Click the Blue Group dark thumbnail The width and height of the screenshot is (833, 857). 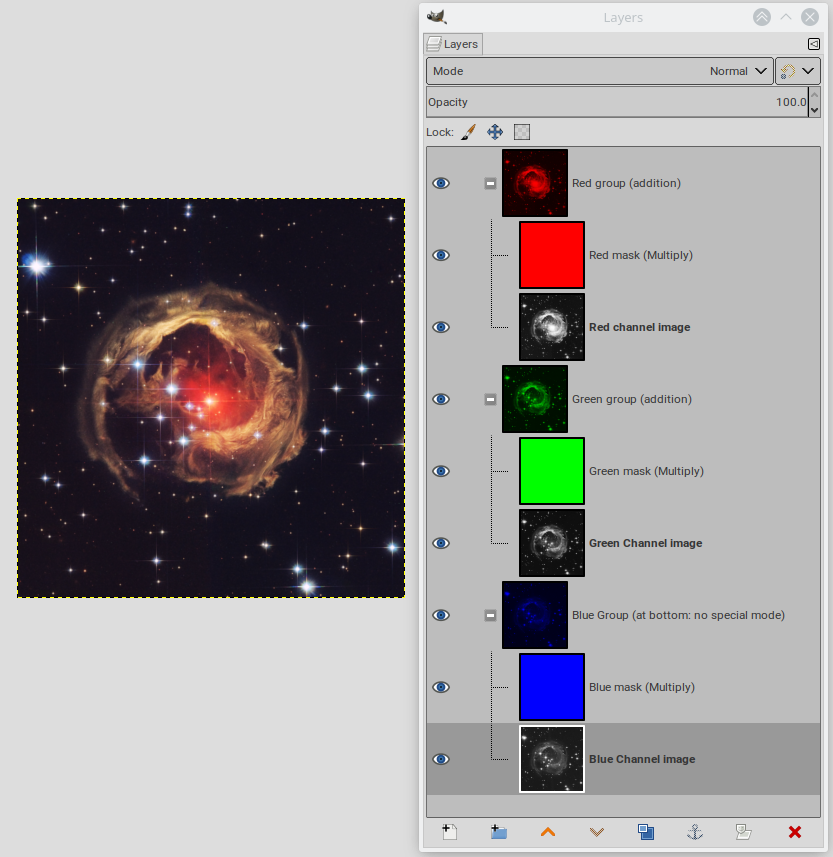pos(535,615)
